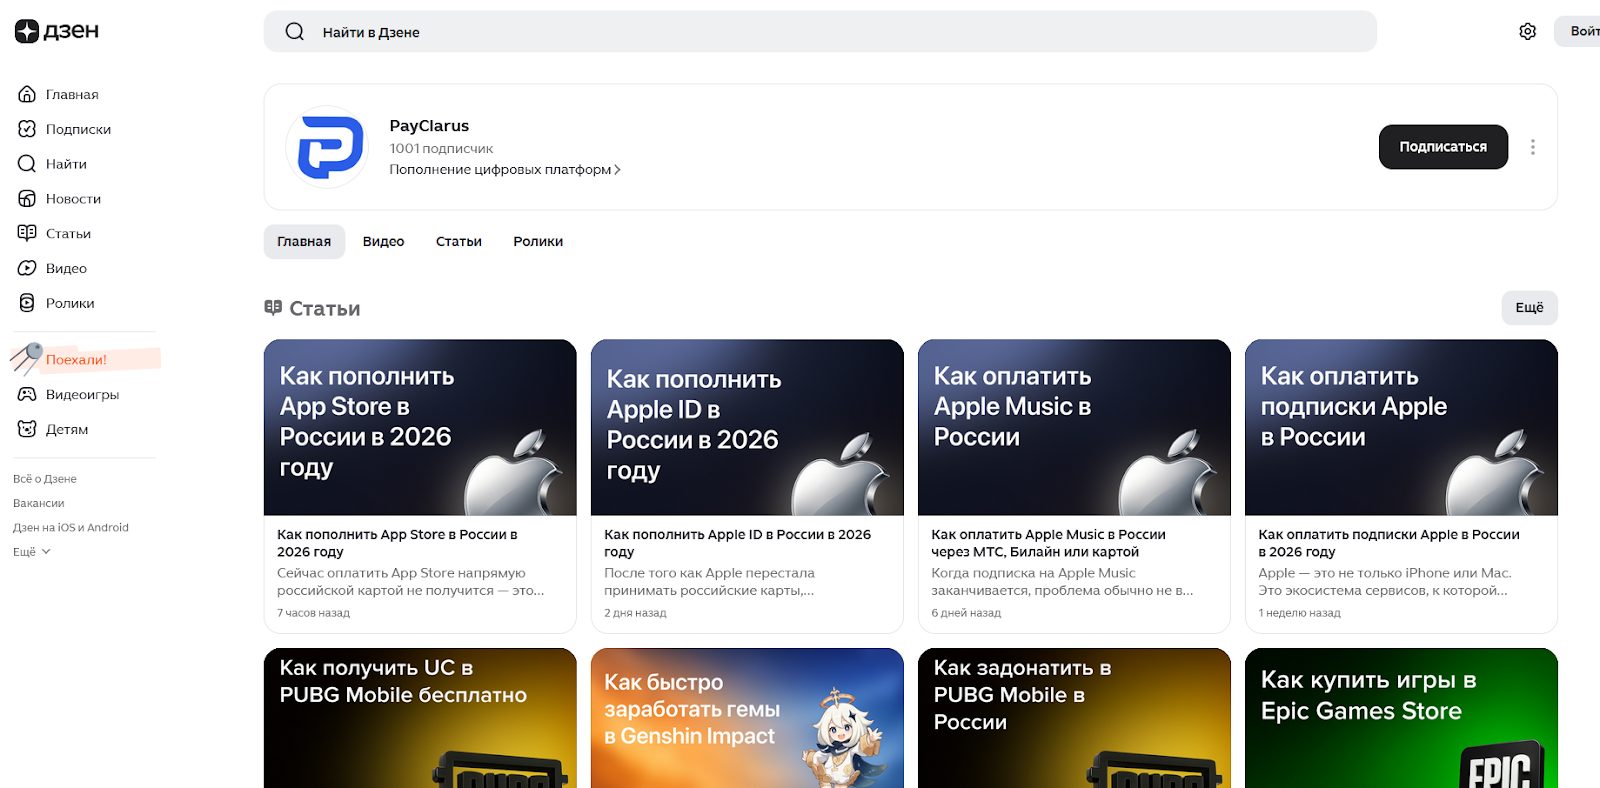Click the Shorts (Ролики) sidebar icon
The image size is (1600, 788).
point(27,303)
